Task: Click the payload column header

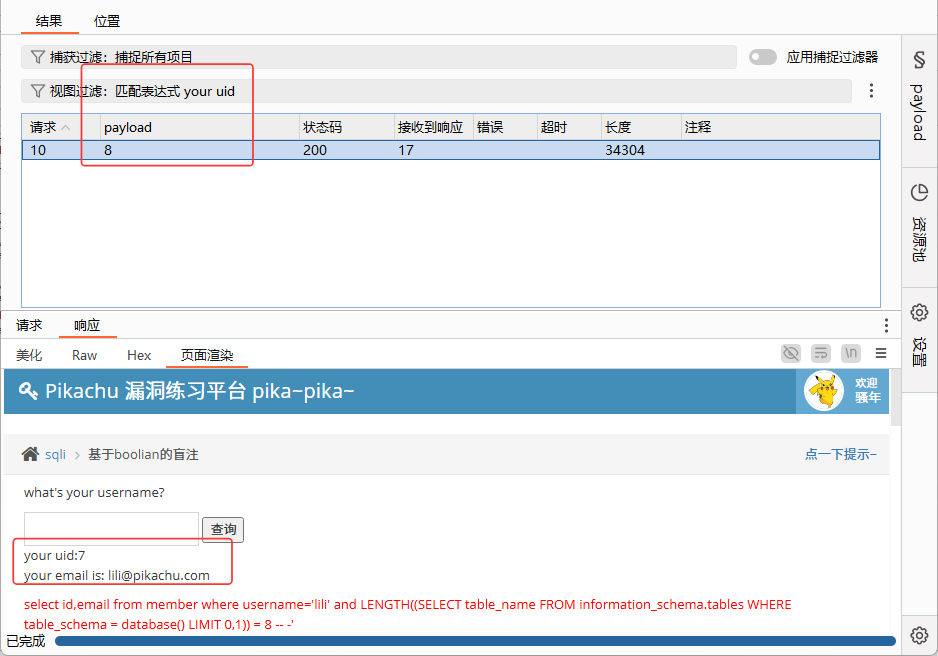Action: click(x=200, y=127)
